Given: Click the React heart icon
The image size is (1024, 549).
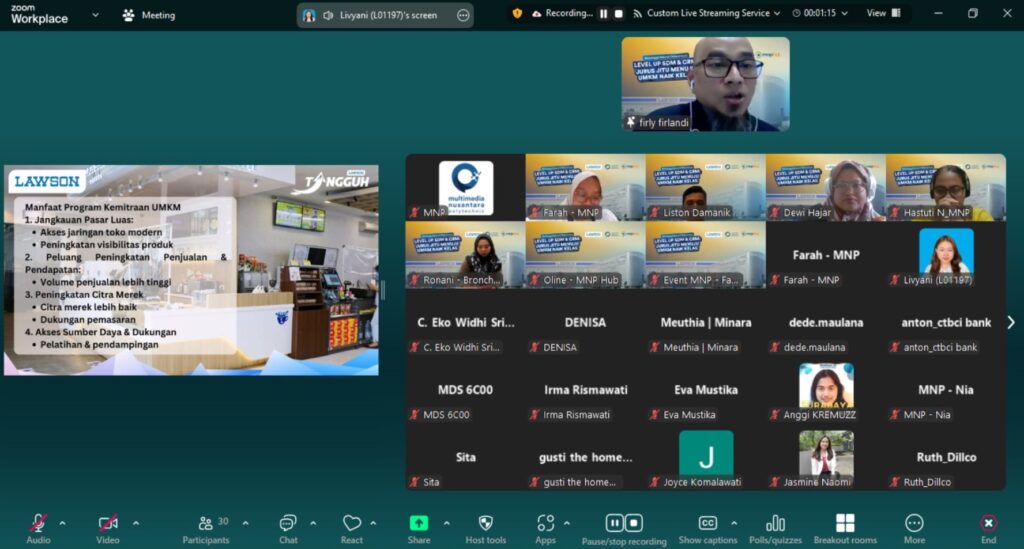Looking at the screenshot, I should (352, 524).
